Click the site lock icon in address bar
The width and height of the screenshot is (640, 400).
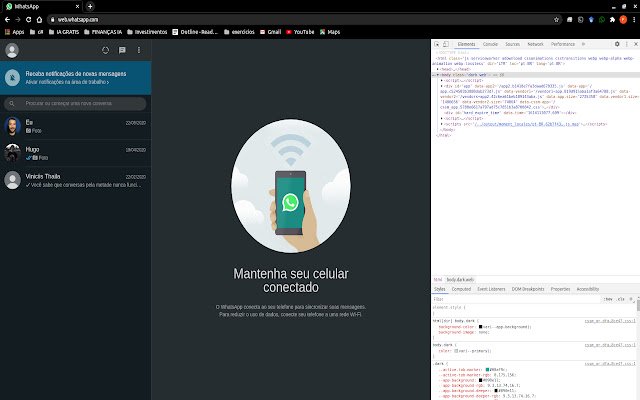pyautogui.click(x=52, y=20)
